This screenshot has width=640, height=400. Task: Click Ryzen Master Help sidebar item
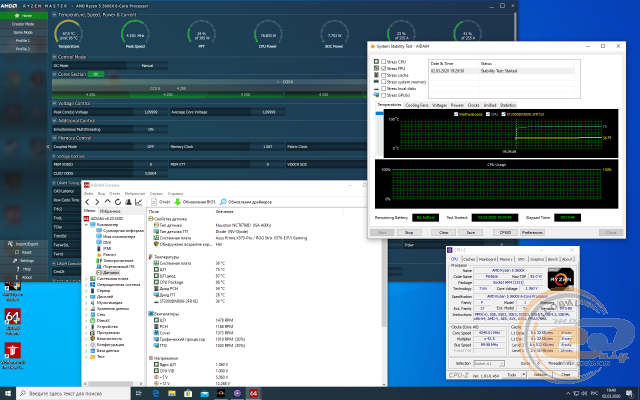click(24, 269)
